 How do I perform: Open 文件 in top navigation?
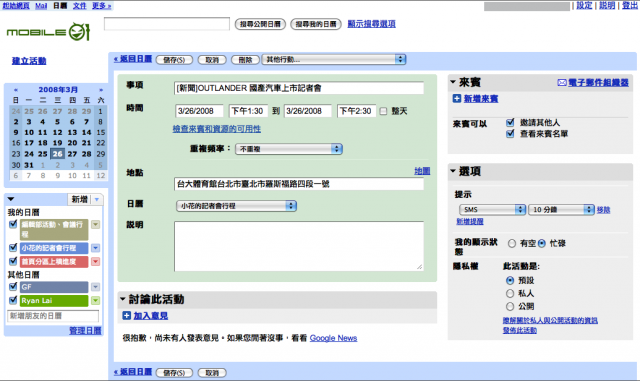tap(80, 6)
